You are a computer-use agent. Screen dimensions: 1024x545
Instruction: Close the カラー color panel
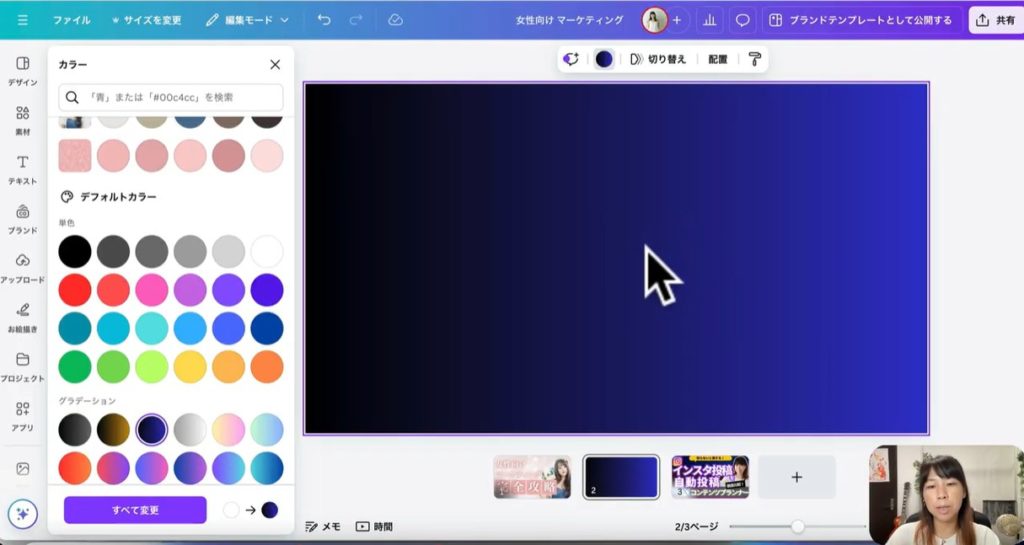tap(275, 65)
